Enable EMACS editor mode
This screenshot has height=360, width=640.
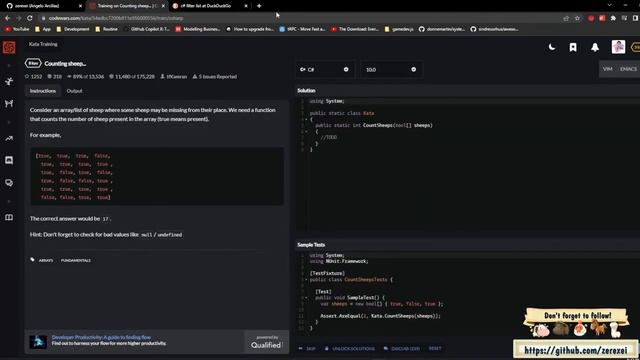628,69
